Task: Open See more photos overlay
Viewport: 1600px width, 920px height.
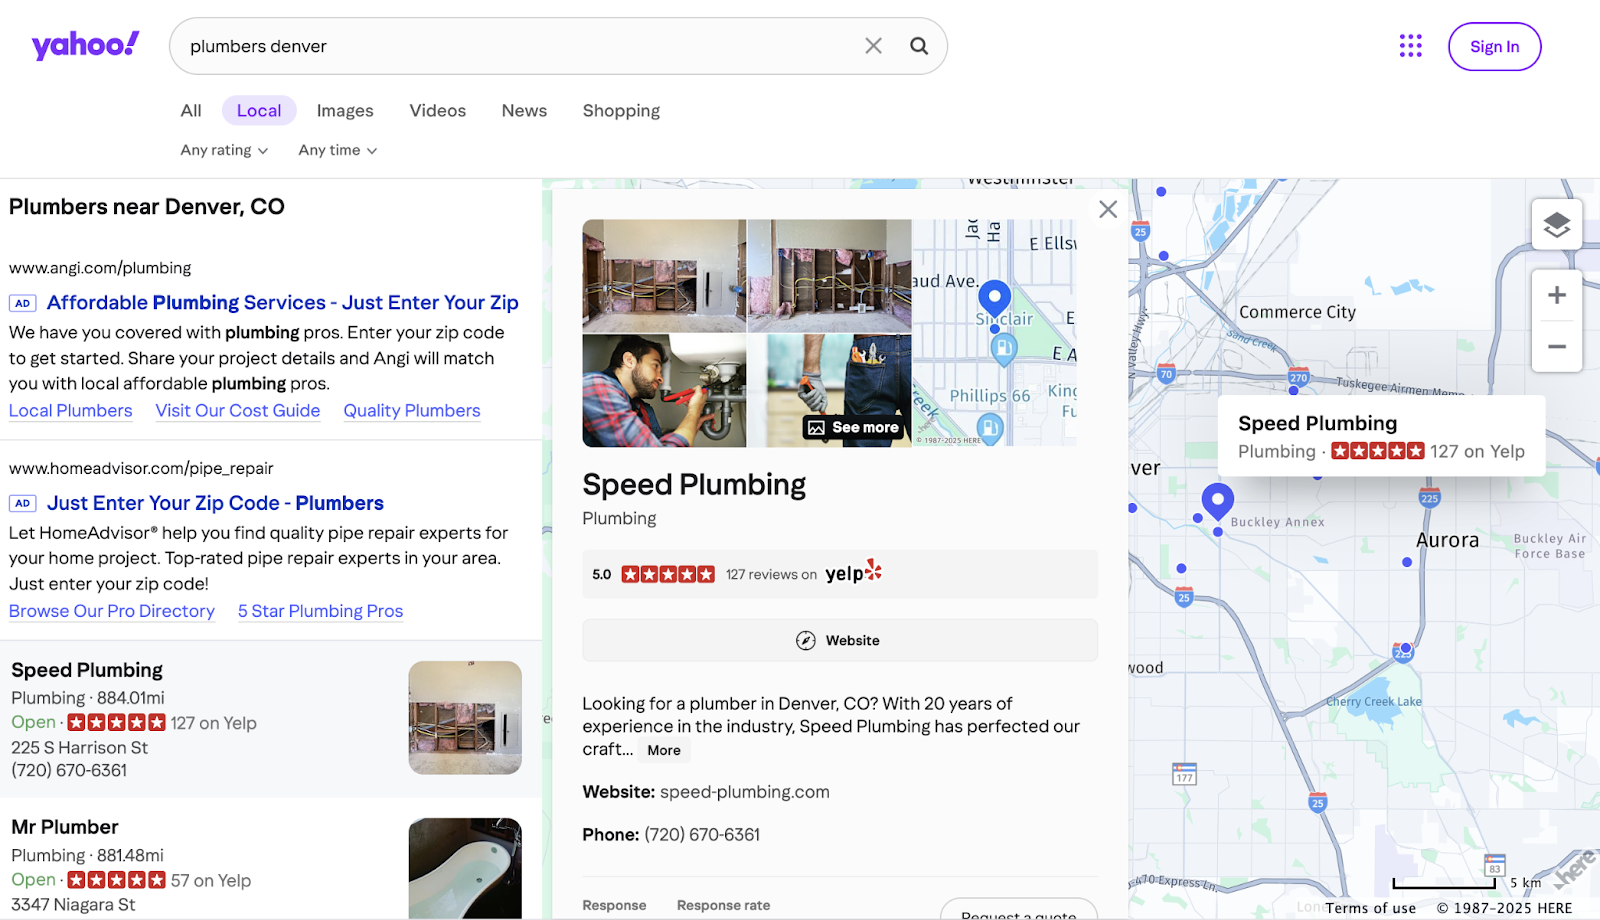Action: pos(852,427)
